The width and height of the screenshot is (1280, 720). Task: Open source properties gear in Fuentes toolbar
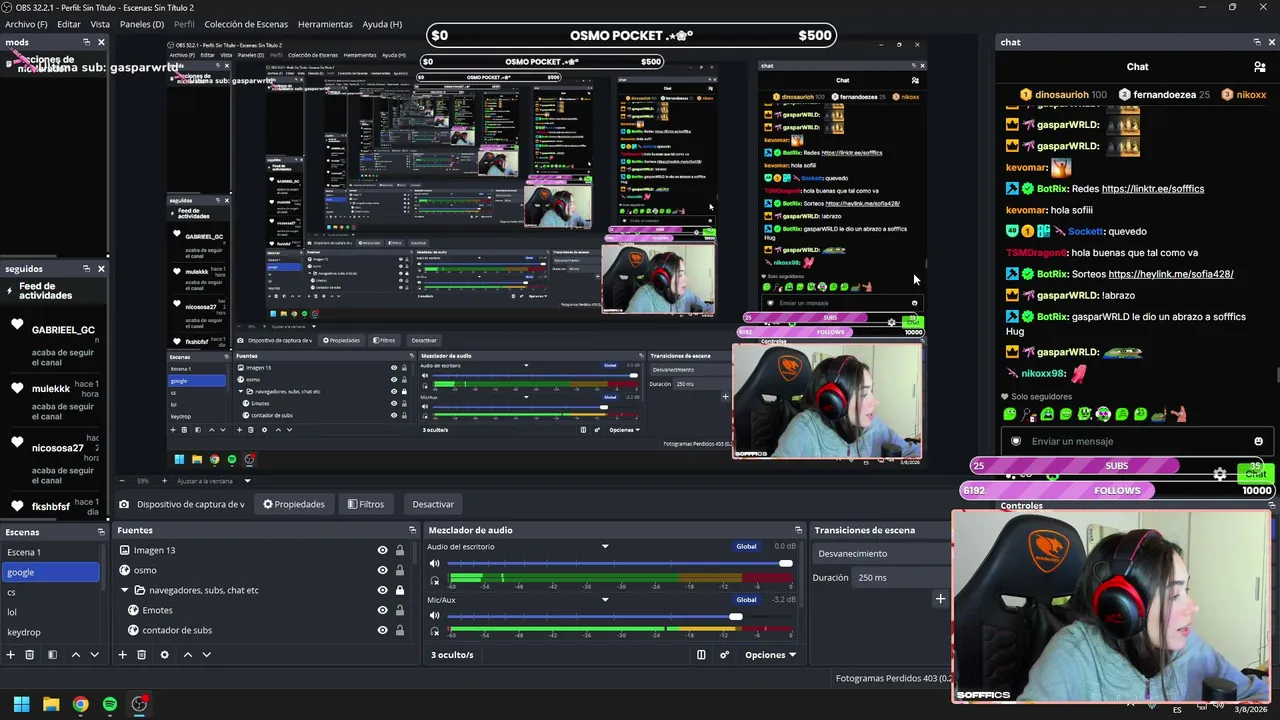click(164, 655)
